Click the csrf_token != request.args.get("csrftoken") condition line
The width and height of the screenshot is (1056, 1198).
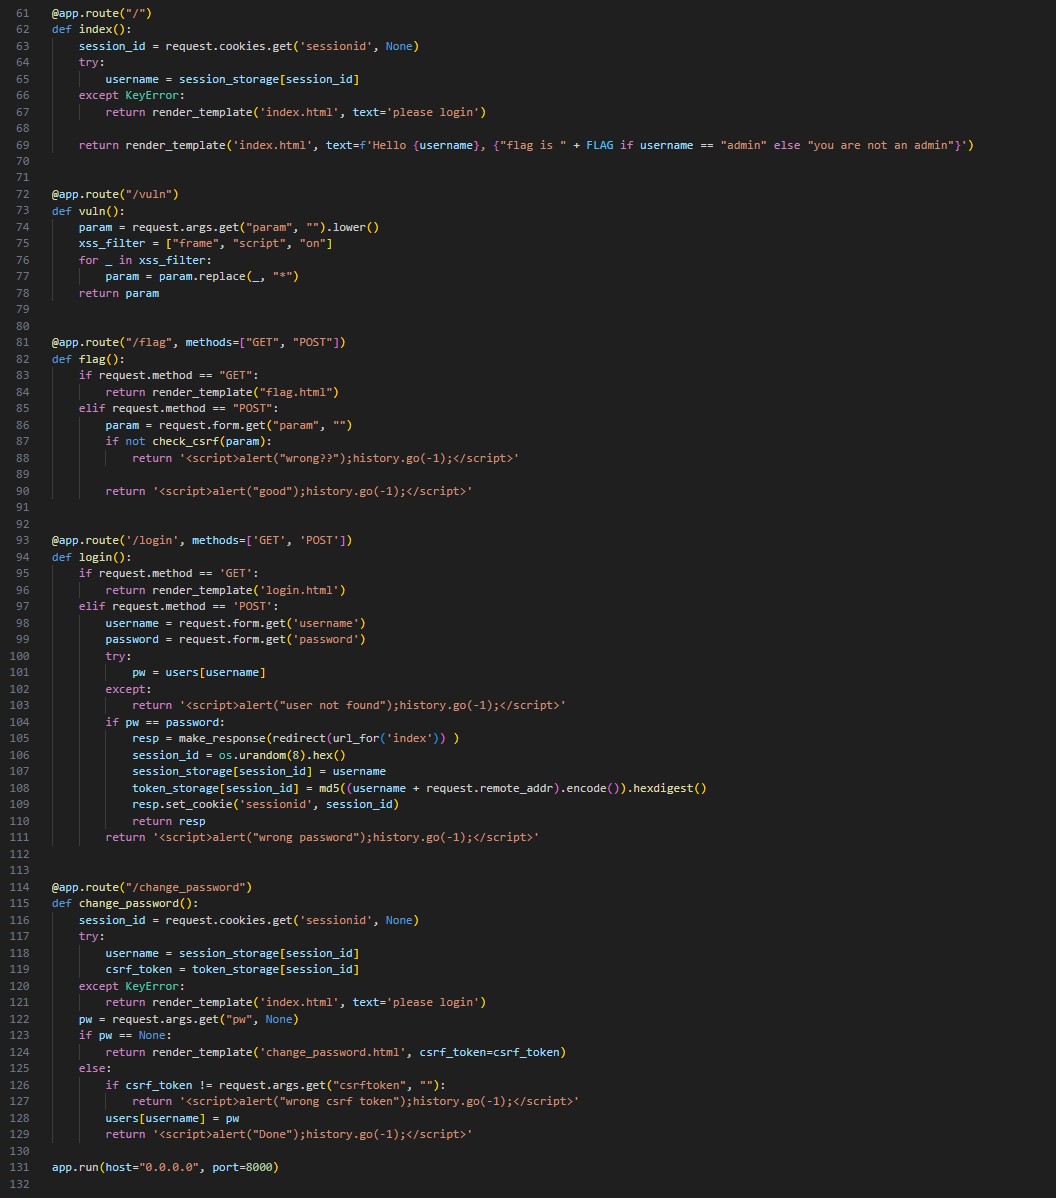click(x=275, y=1085)
